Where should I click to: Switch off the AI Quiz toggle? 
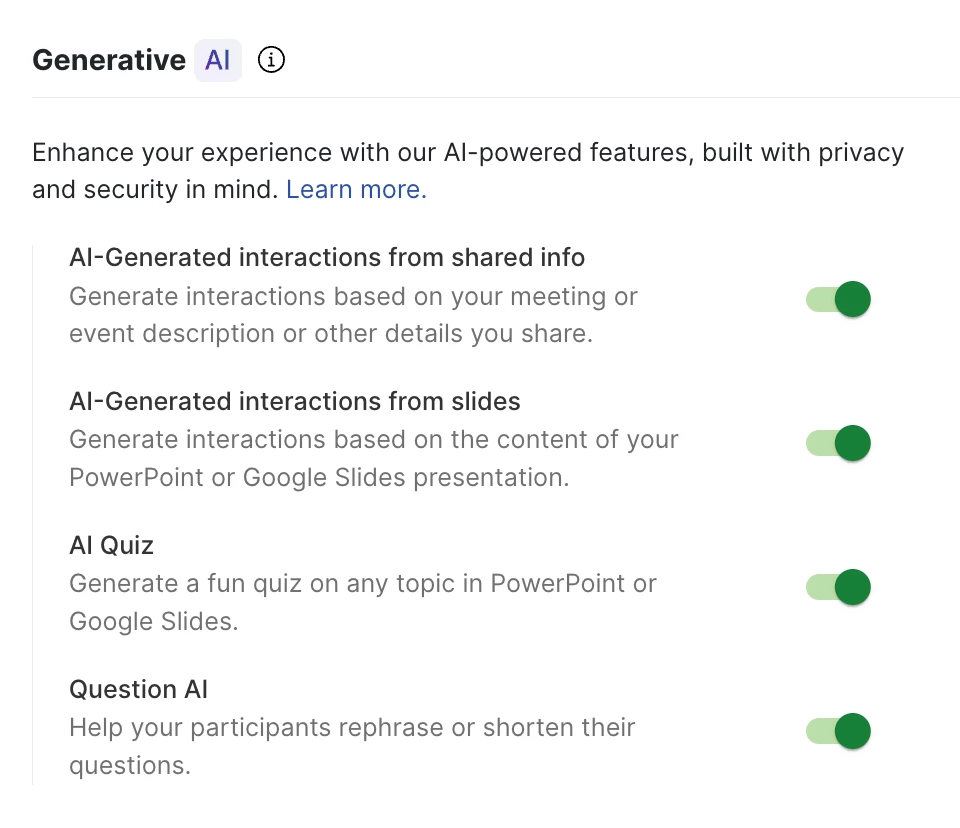[x=838, y=587]
